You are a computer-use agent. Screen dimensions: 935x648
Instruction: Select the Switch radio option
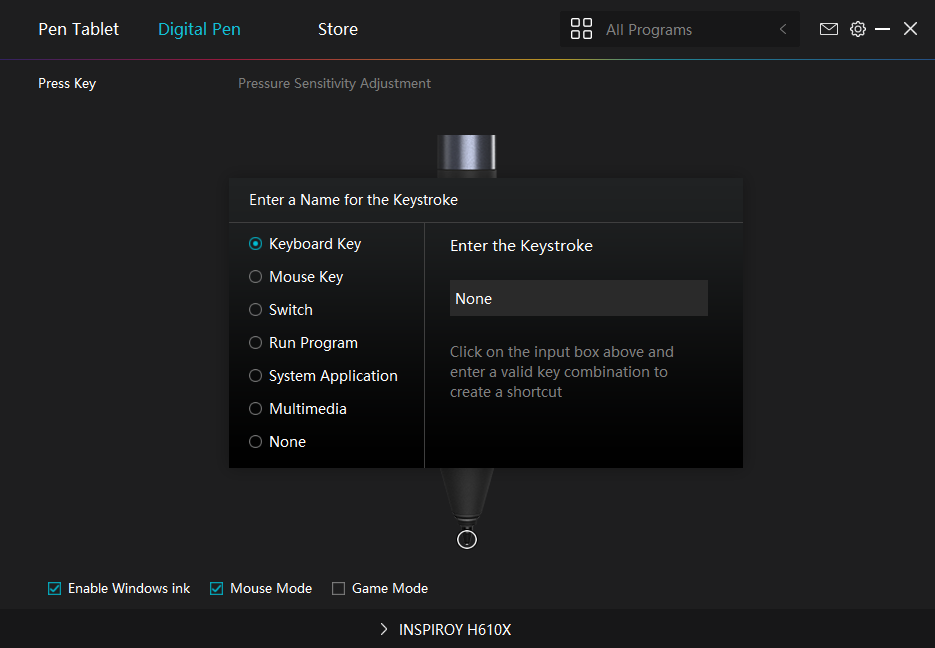pyautogui.click(x=256, y=310)
